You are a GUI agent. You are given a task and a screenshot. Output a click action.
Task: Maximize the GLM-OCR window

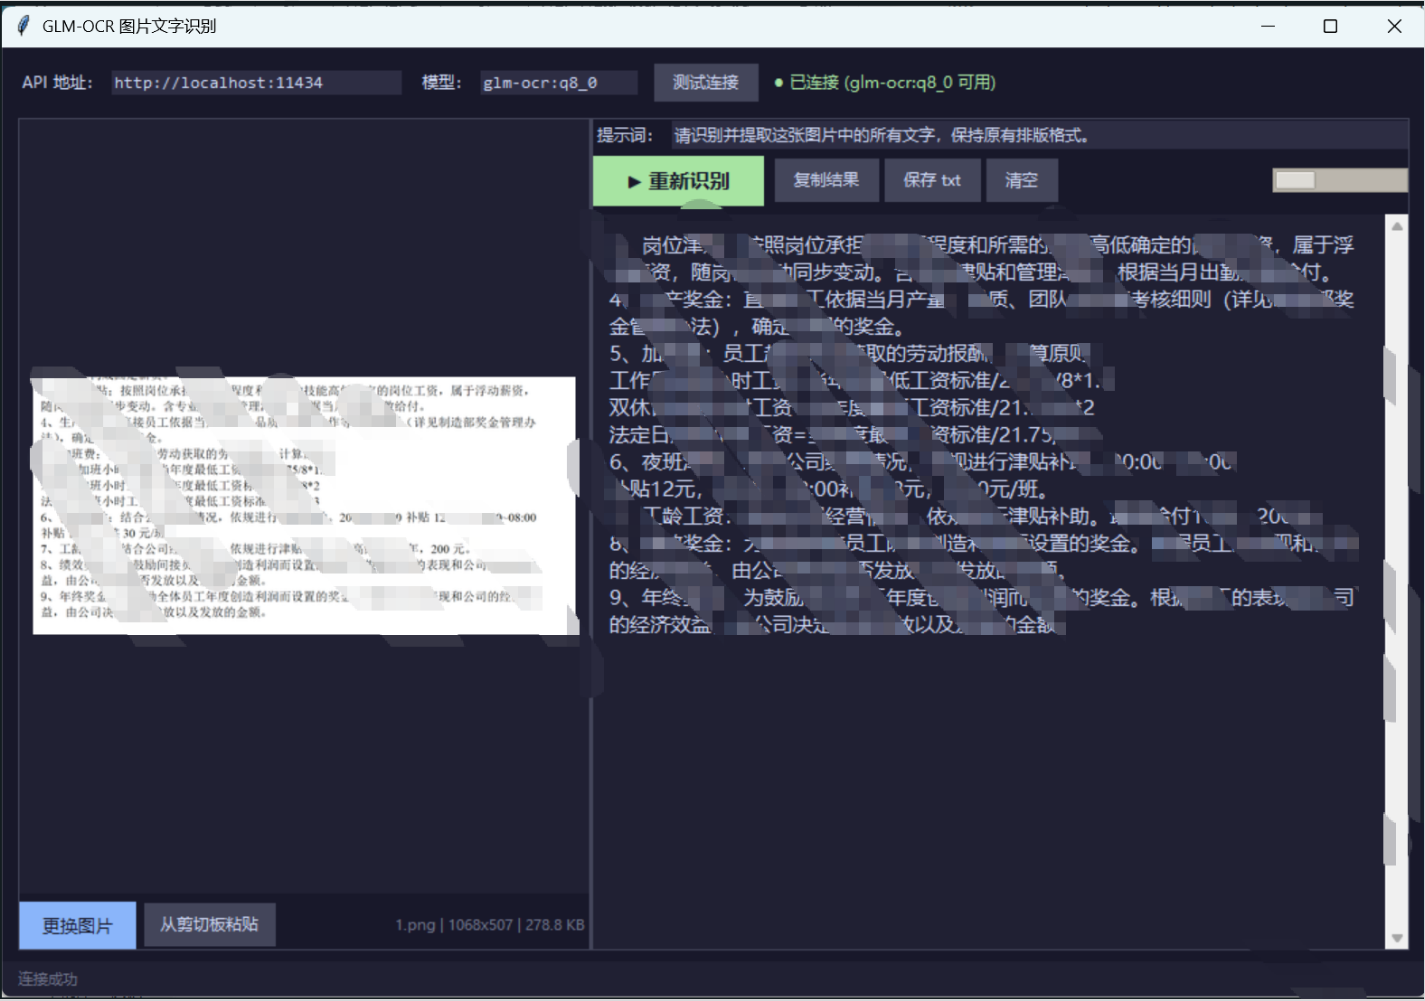point(1330,26)
